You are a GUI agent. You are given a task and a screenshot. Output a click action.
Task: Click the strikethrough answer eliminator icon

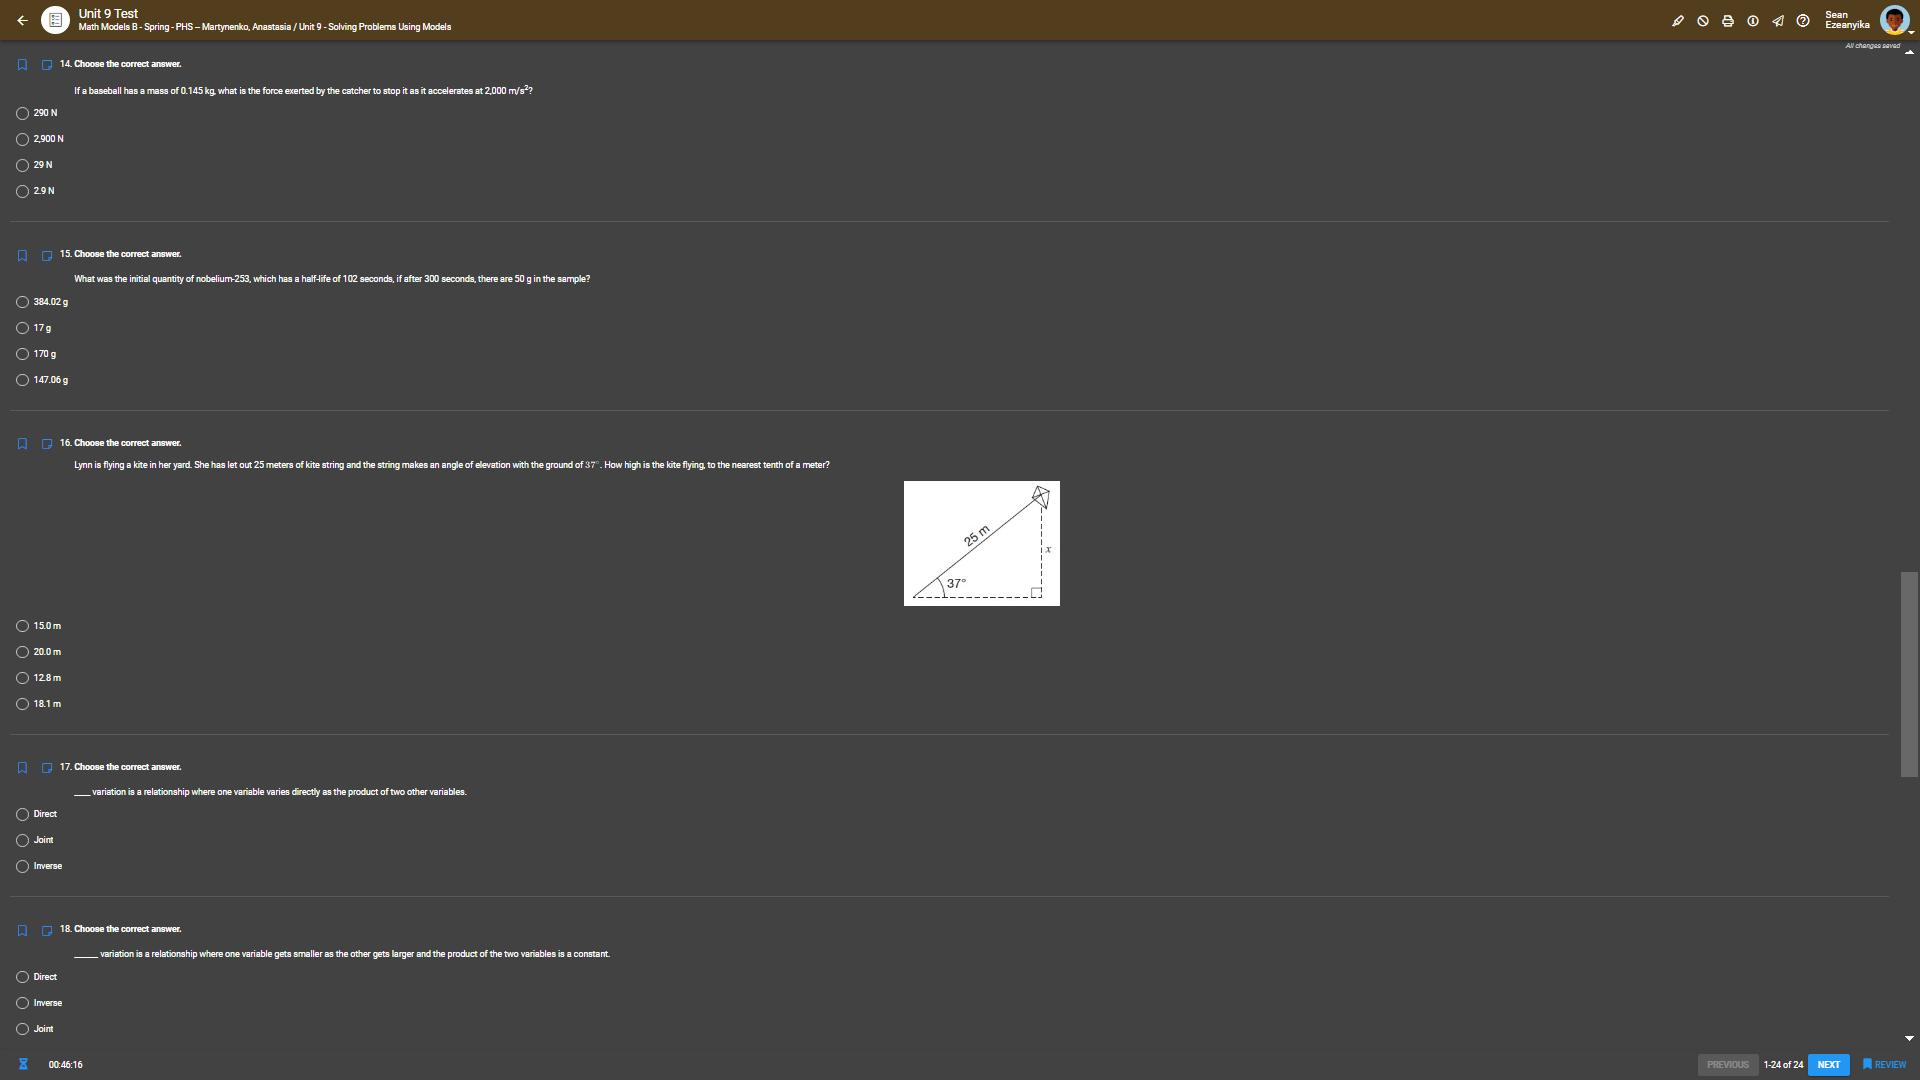coord(1702,21)
